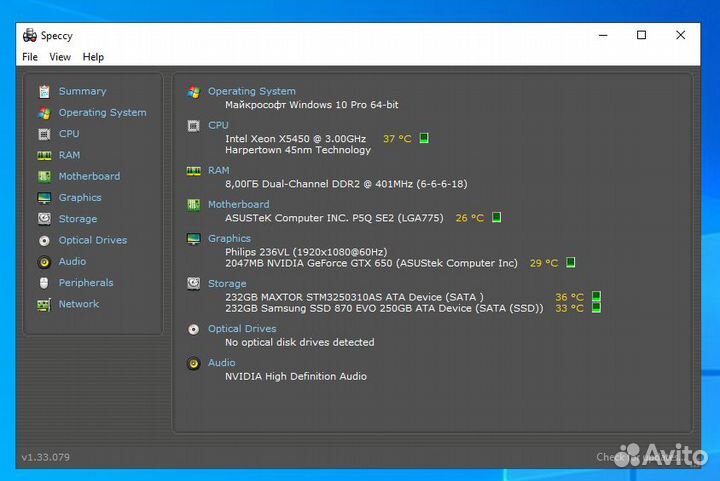
Task: Click Storage drive icon in summary pane
Action: click(x=194, y=284)
